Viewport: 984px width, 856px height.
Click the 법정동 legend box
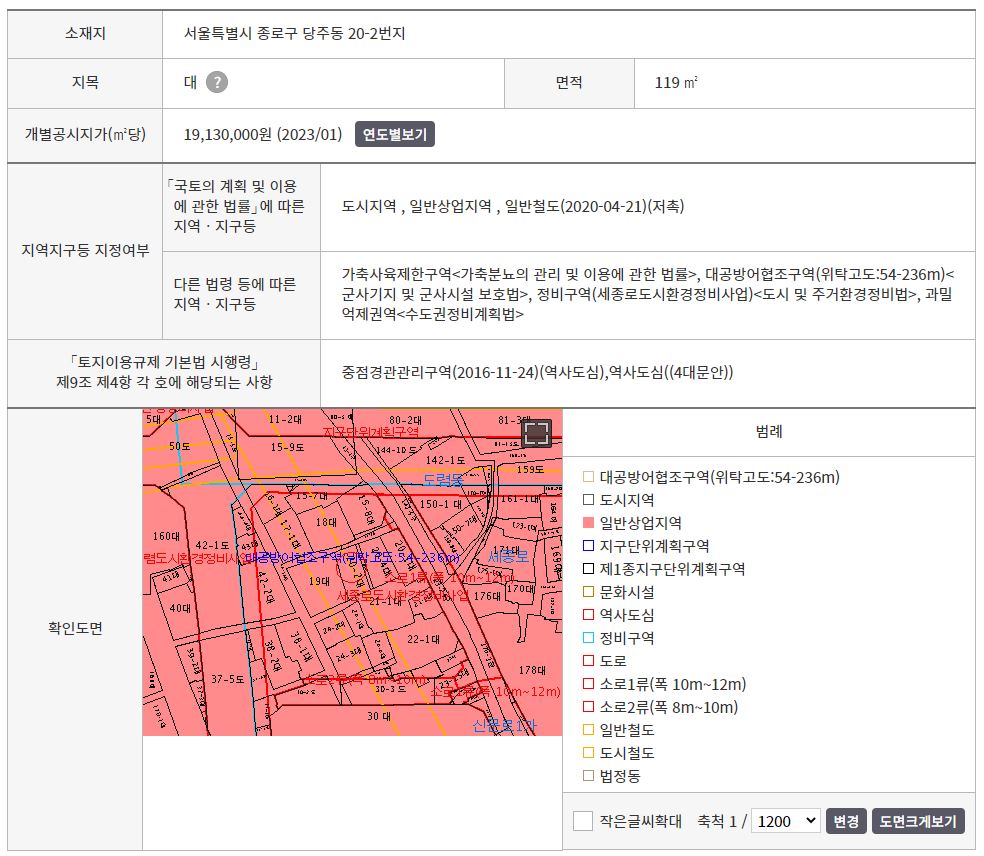click(x=588, y=776)
